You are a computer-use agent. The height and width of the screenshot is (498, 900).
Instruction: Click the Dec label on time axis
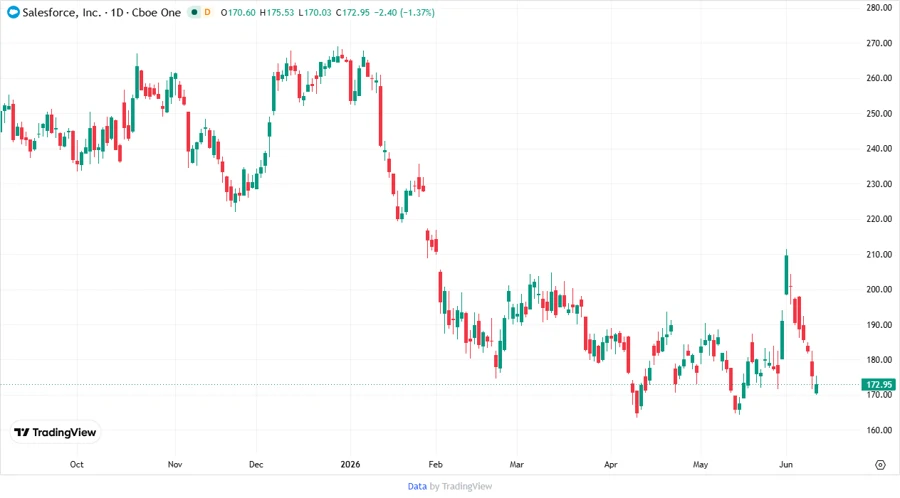pyautogui.click(x=256, y=464)
